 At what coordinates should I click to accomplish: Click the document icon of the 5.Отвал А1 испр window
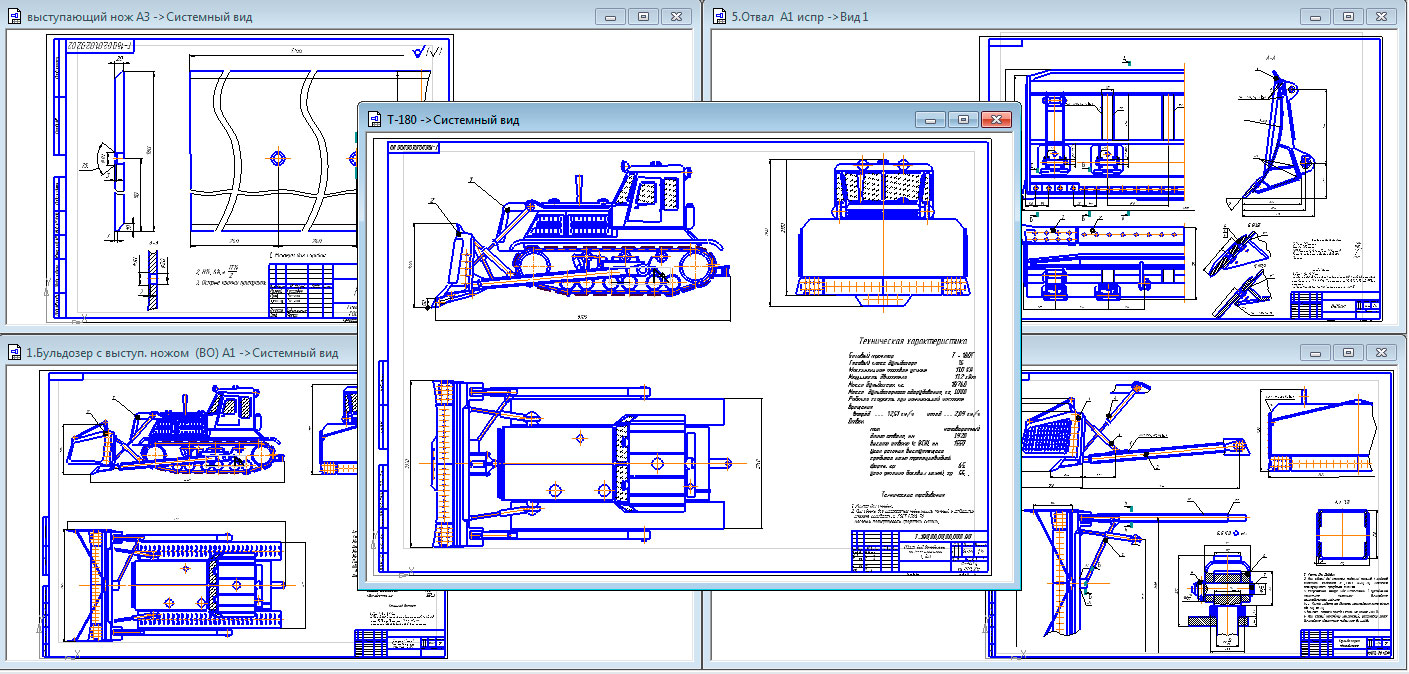coord(719,17)
